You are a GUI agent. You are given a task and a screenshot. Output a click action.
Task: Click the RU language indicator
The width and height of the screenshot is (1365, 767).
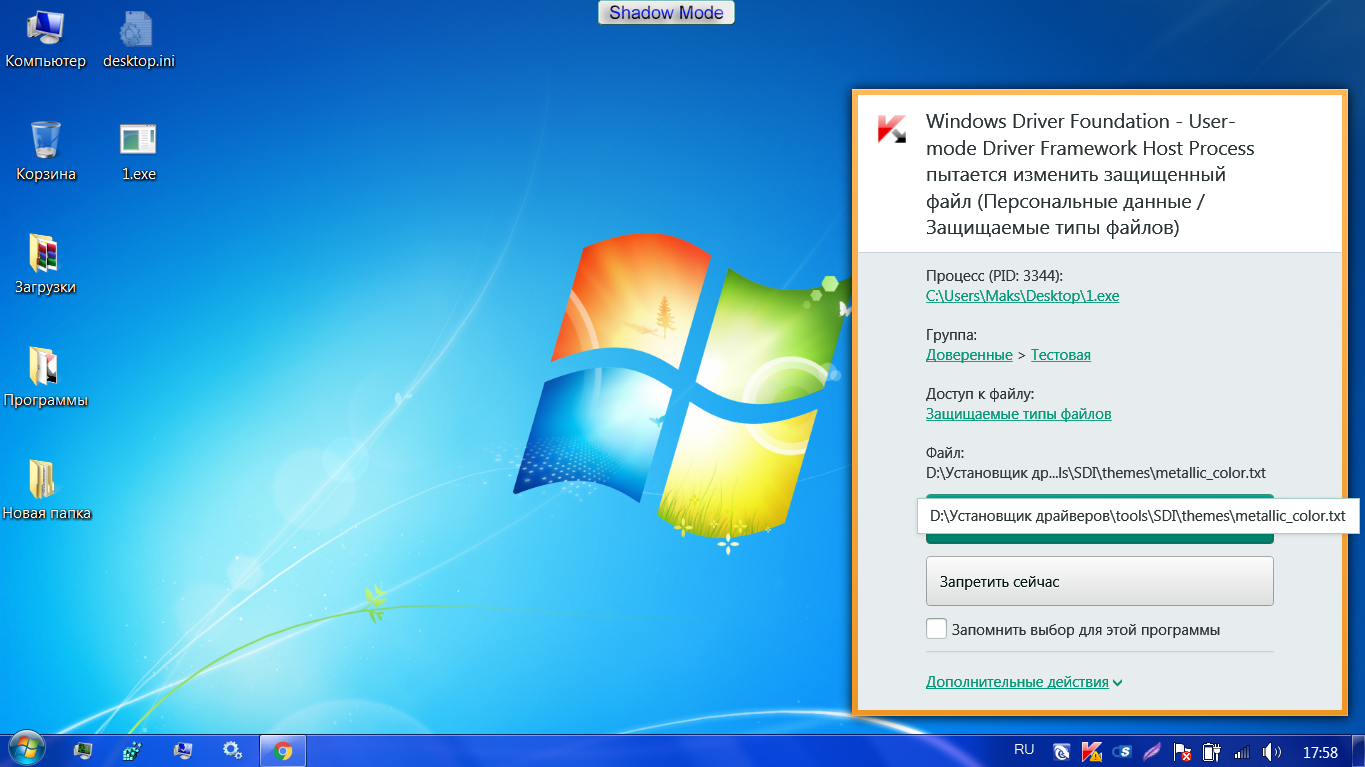[x=1024, y=749]
